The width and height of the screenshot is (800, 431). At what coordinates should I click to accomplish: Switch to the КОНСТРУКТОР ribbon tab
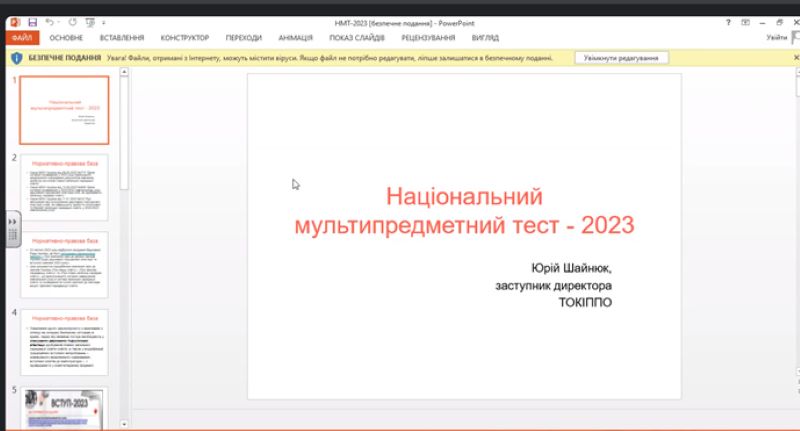pyautogui.click(x=185, y=38)
